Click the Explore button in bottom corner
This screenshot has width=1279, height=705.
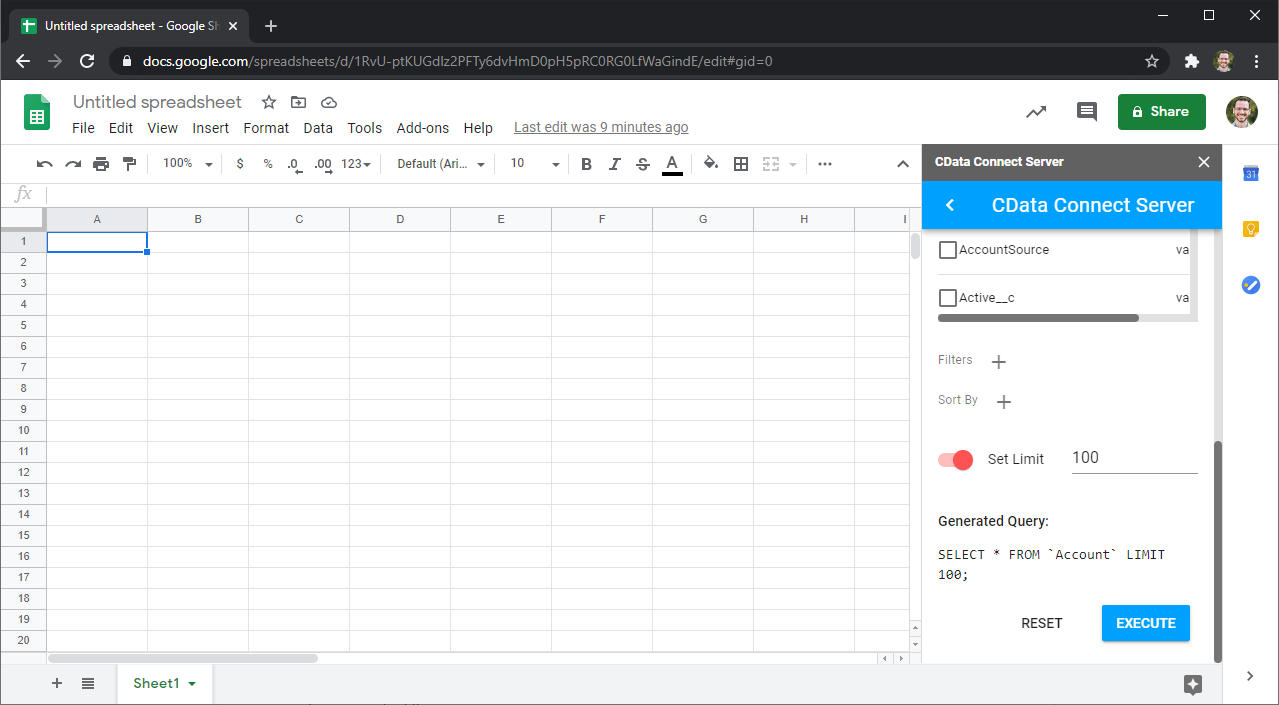(x=1192, y=684)
